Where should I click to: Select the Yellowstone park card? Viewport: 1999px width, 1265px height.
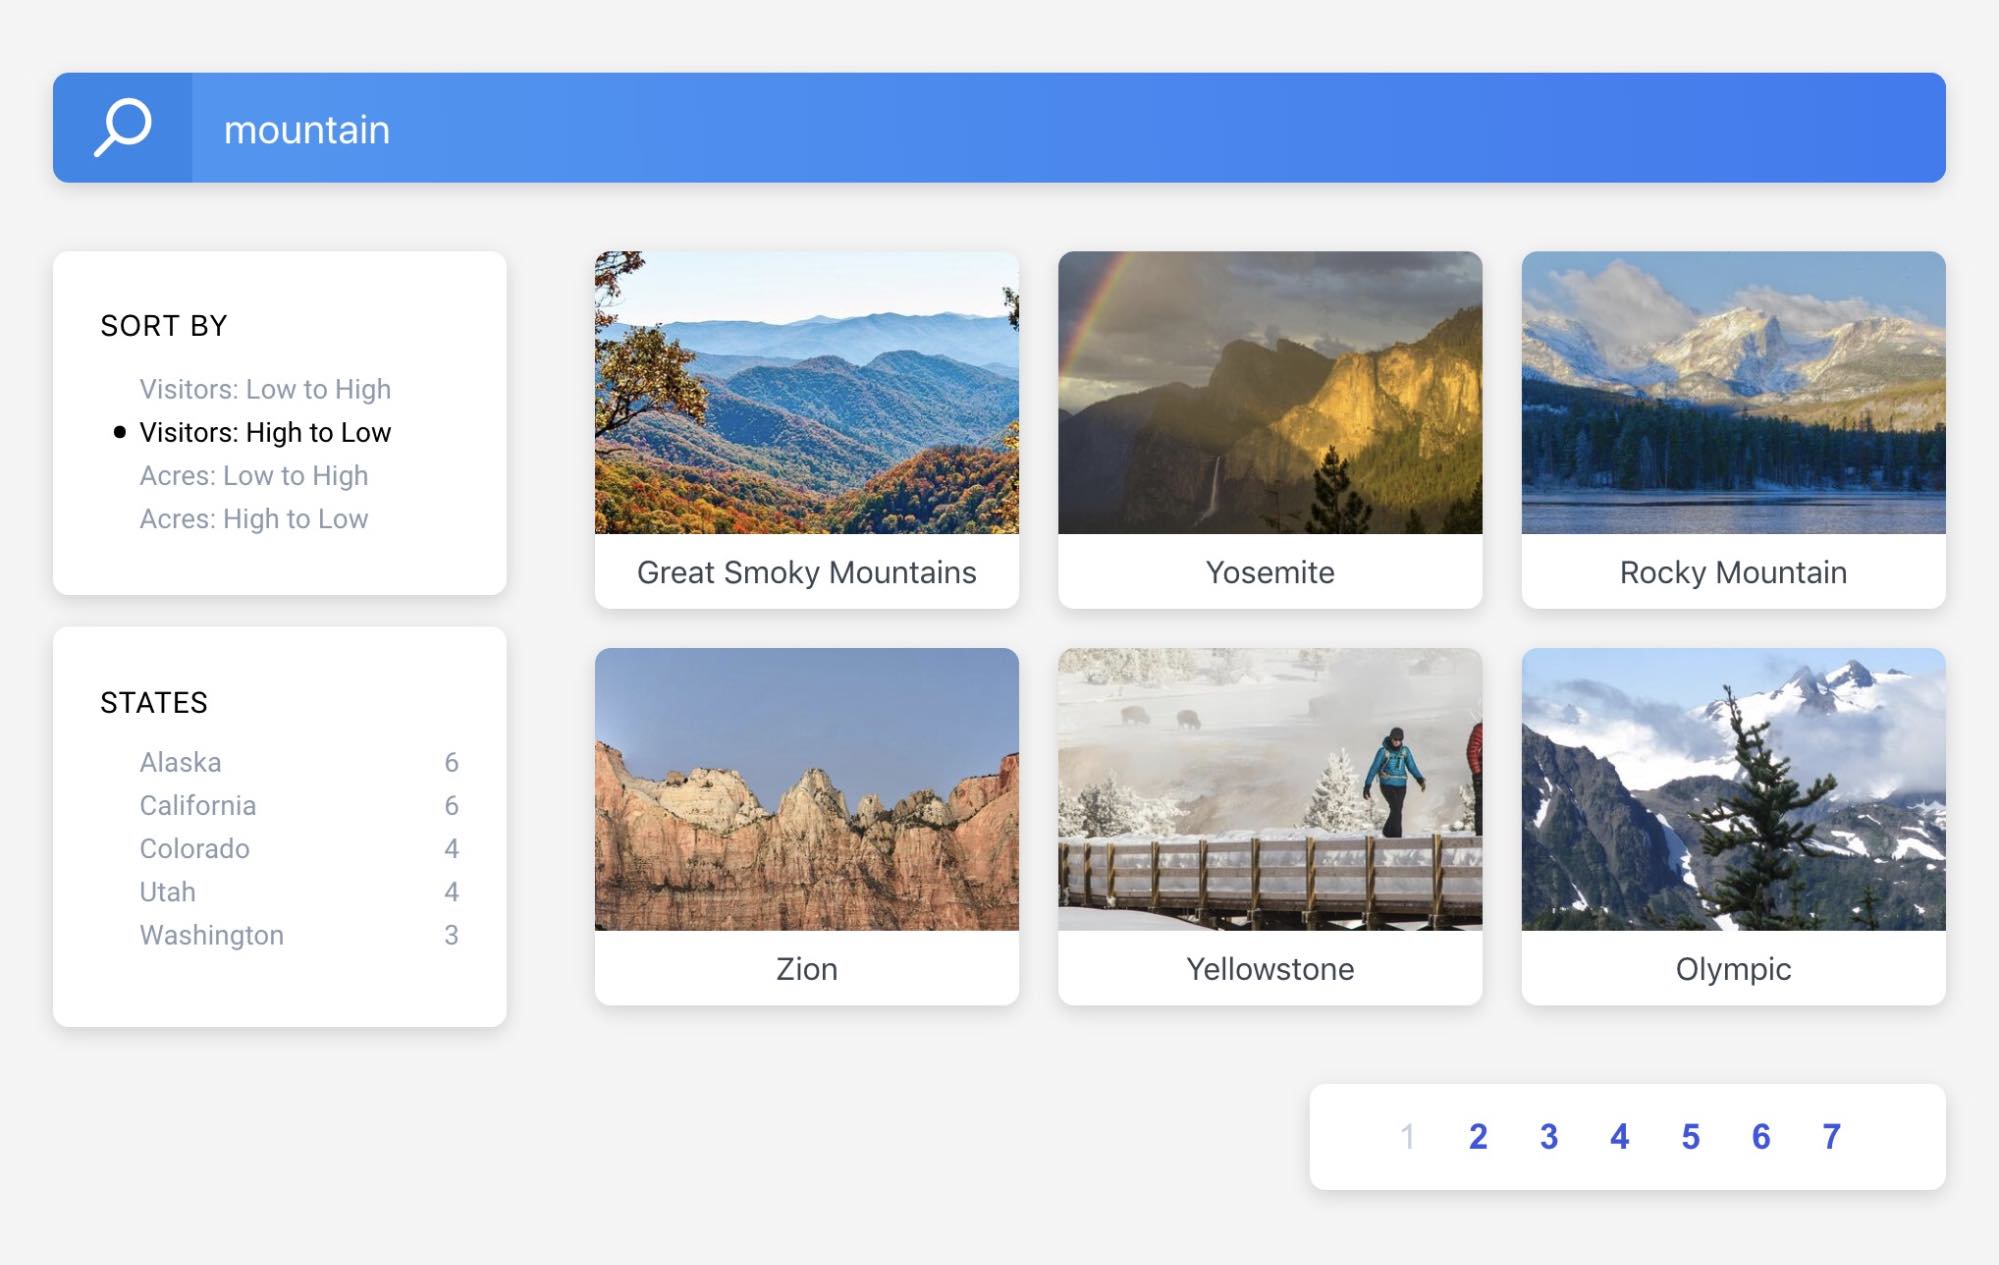point(1269,825)
